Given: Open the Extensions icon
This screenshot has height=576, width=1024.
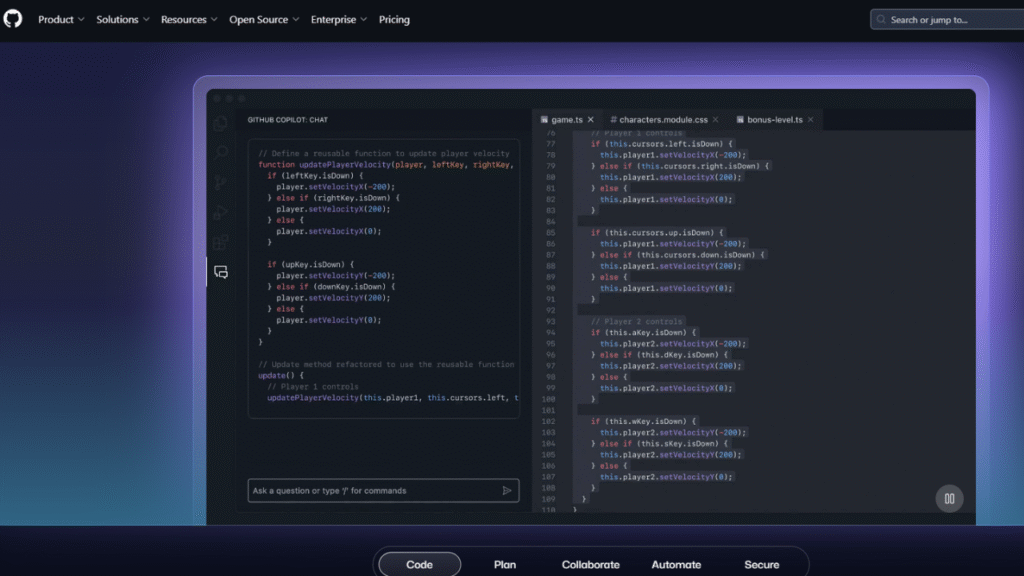Looking at the screenshot, I should click(221, 241).
